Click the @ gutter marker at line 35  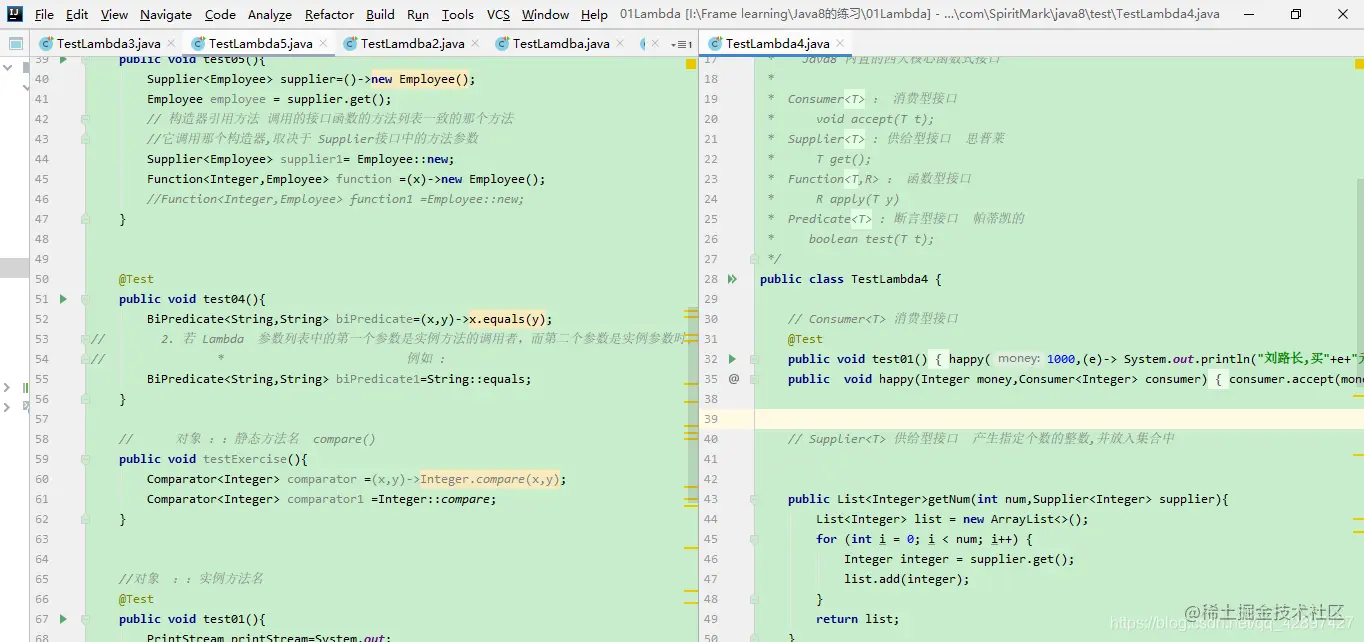pos(733,379)
